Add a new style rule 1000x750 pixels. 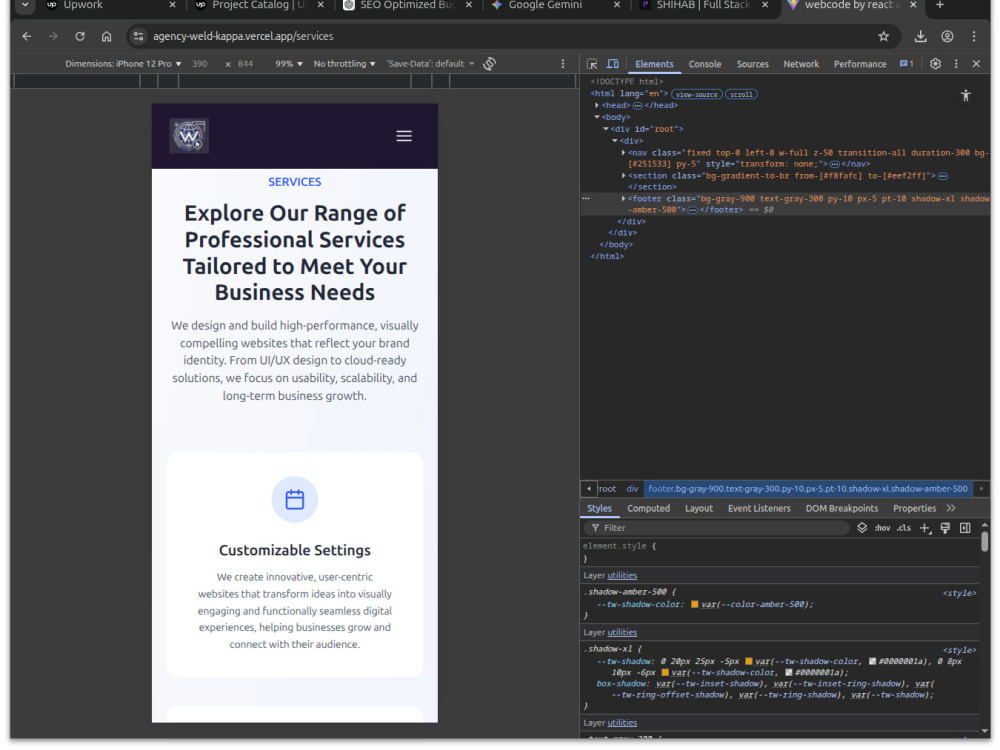[x=925, y=528]
